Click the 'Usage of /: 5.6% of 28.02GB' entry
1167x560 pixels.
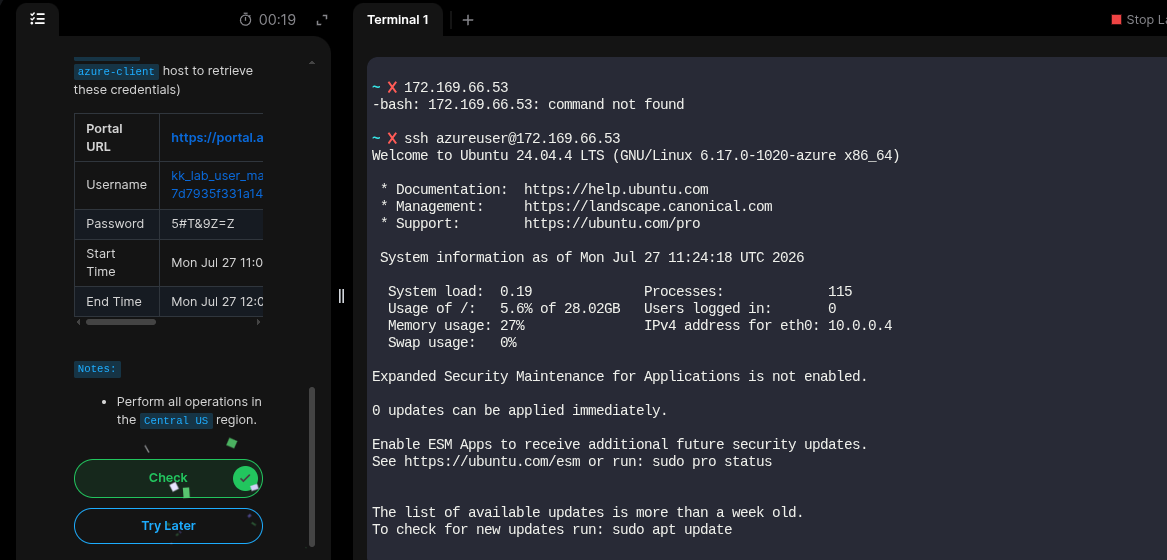[x=504, y=308]
